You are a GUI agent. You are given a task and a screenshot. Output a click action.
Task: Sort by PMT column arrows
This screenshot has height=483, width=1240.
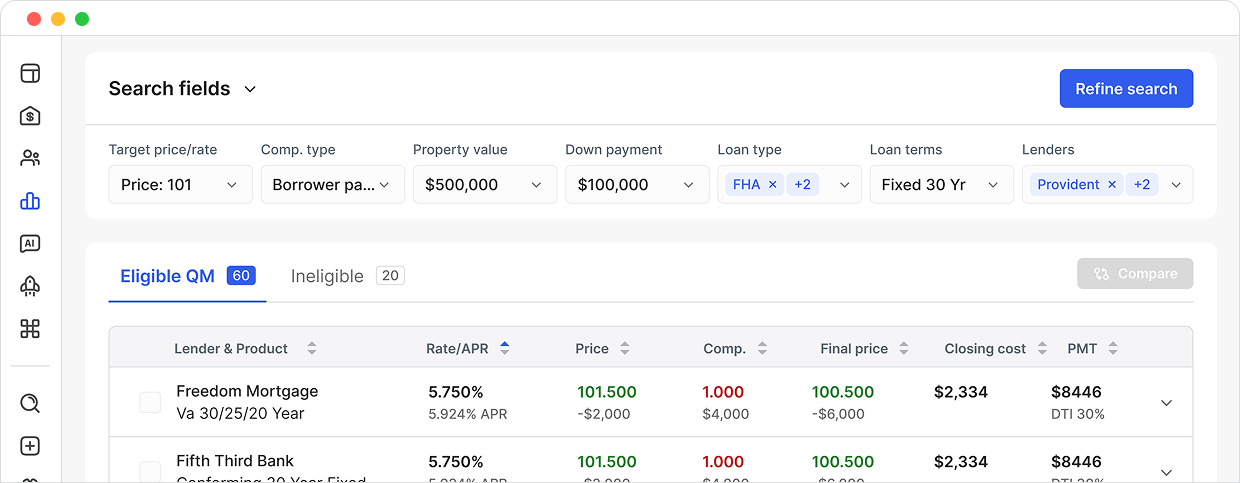click(1113, 349)
